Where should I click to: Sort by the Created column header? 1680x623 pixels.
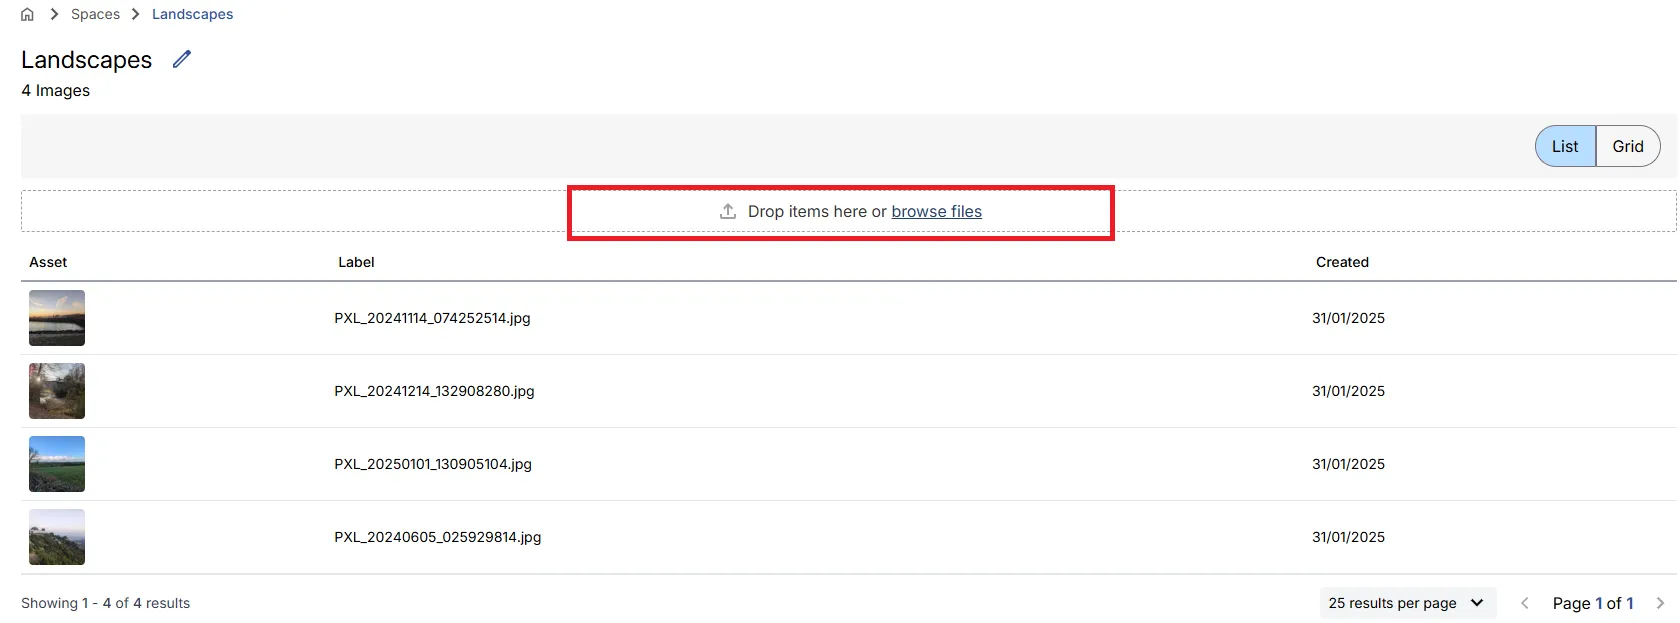(1342, 262)
